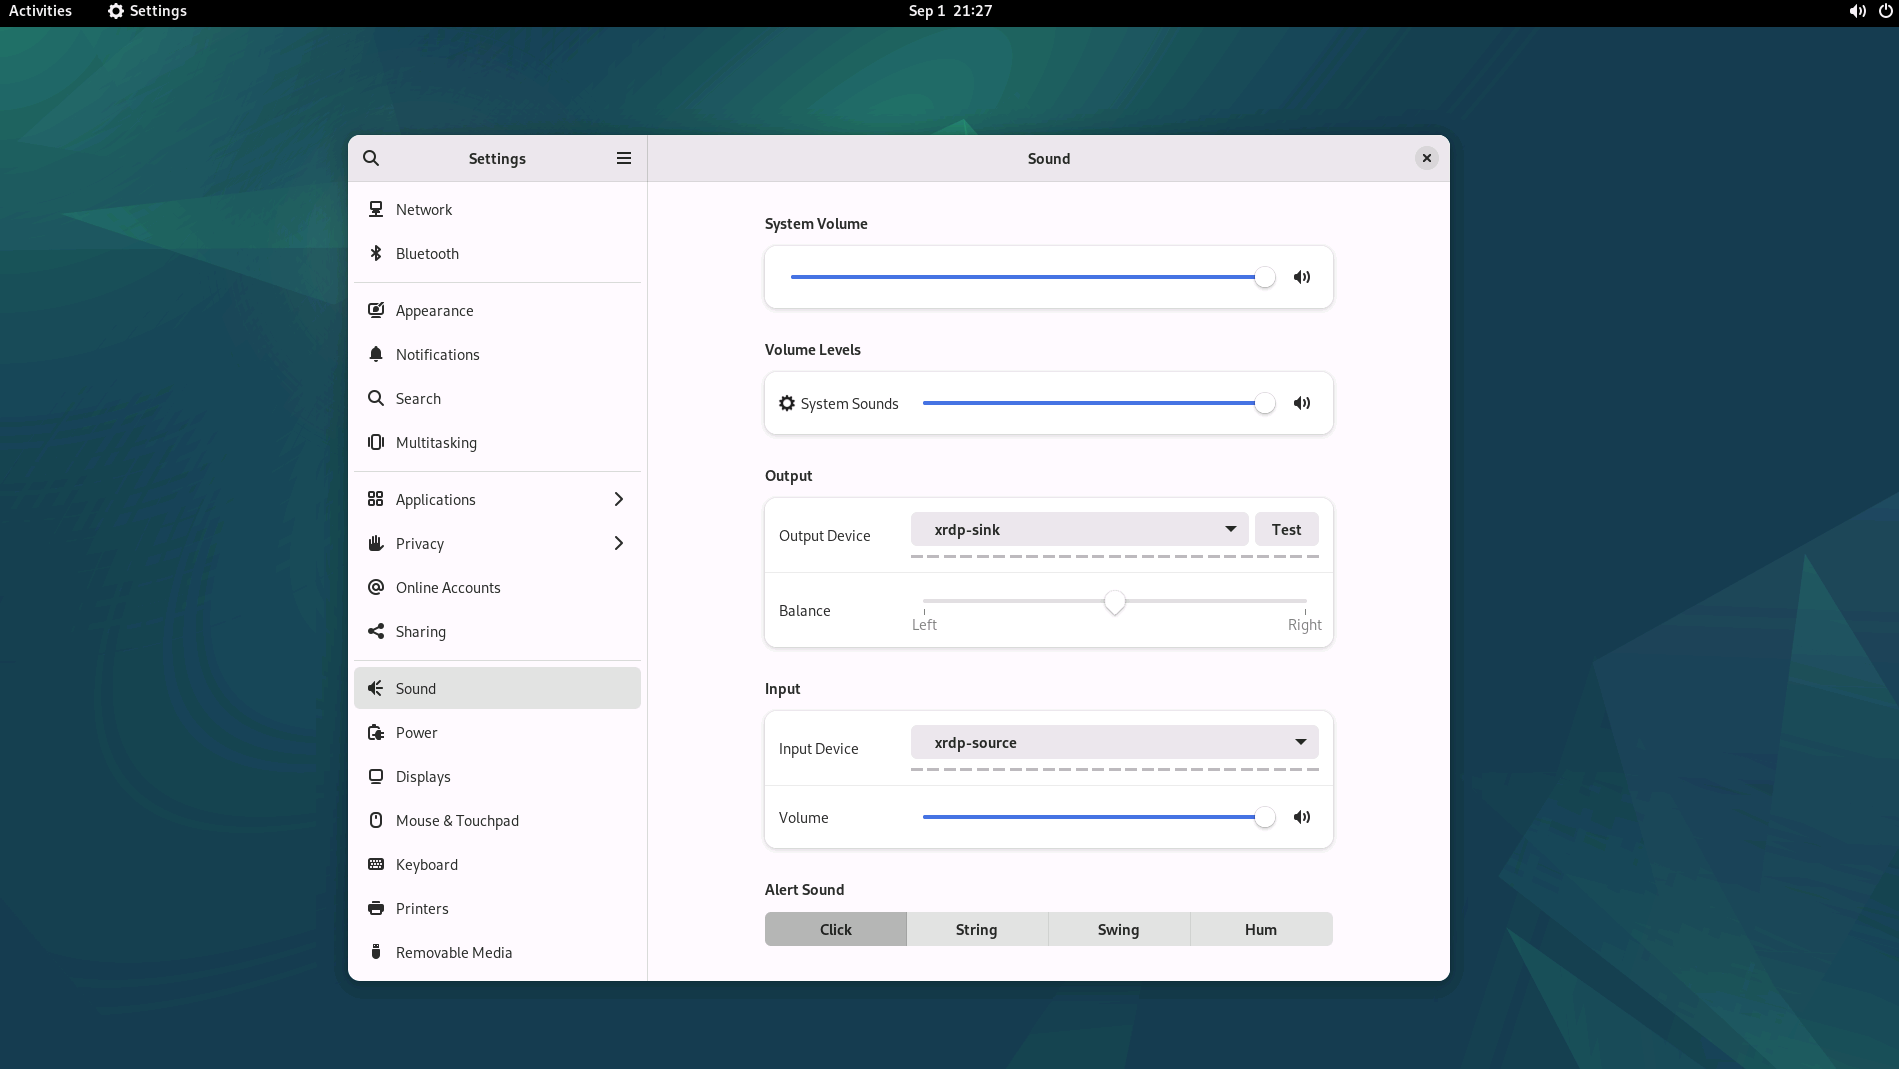Click the Sound speaker icon in sidebar
The image size is (1899, 1069).
[376, 688]
